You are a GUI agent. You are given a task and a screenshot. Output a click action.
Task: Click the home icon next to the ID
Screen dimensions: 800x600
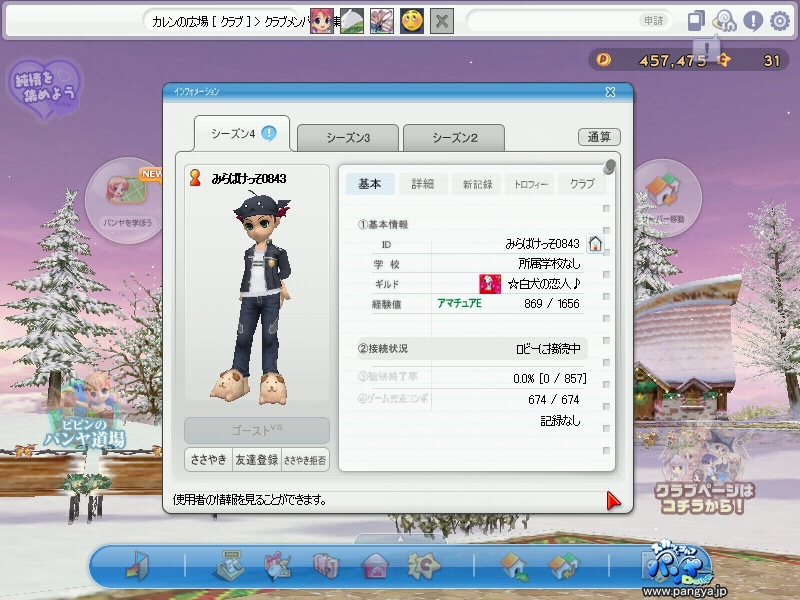(595, 243)
